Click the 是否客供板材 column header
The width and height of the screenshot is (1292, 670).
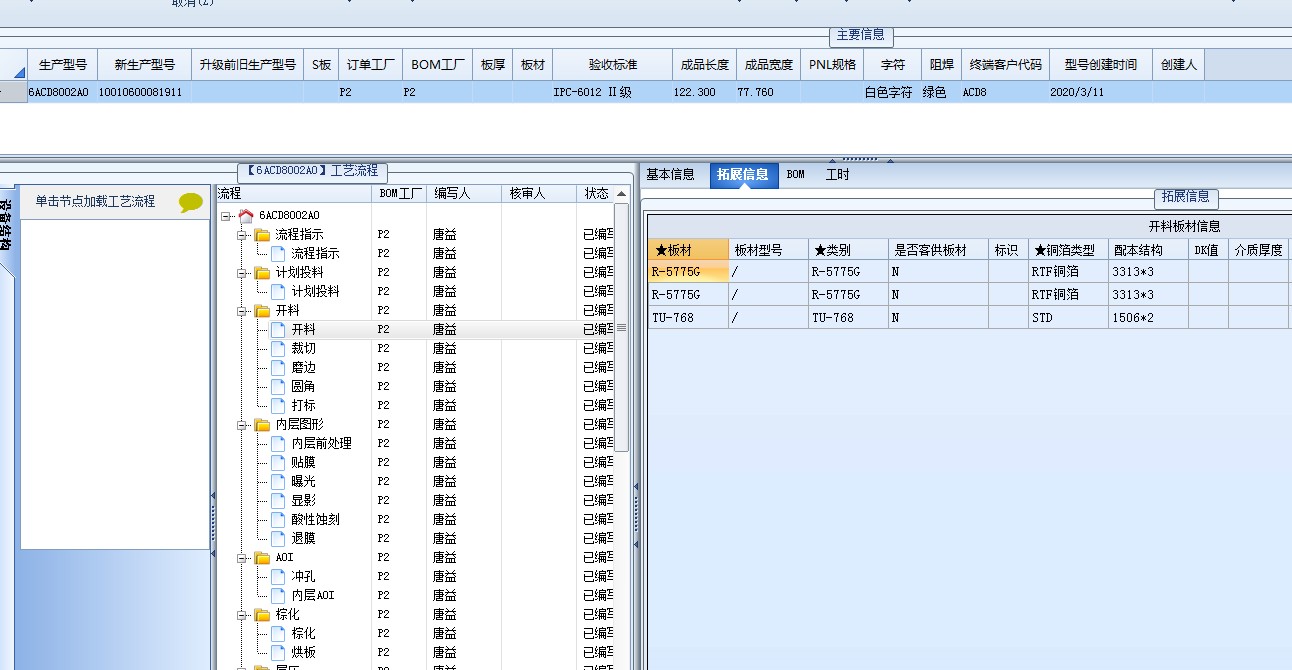pos(938,250)
